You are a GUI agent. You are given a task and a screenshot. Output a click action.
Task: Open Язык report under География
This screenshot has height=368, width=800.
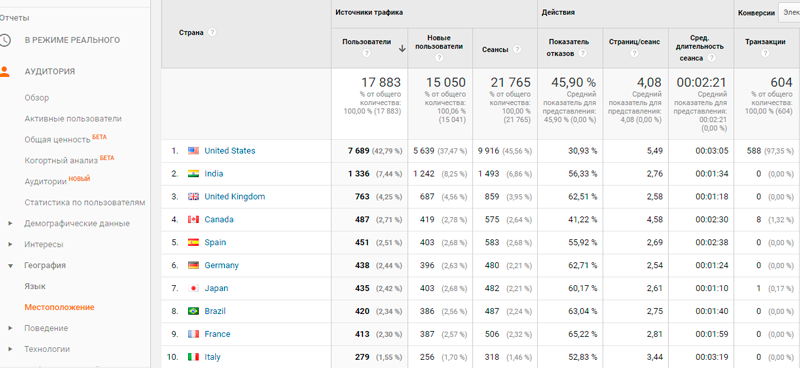(35, 286)
